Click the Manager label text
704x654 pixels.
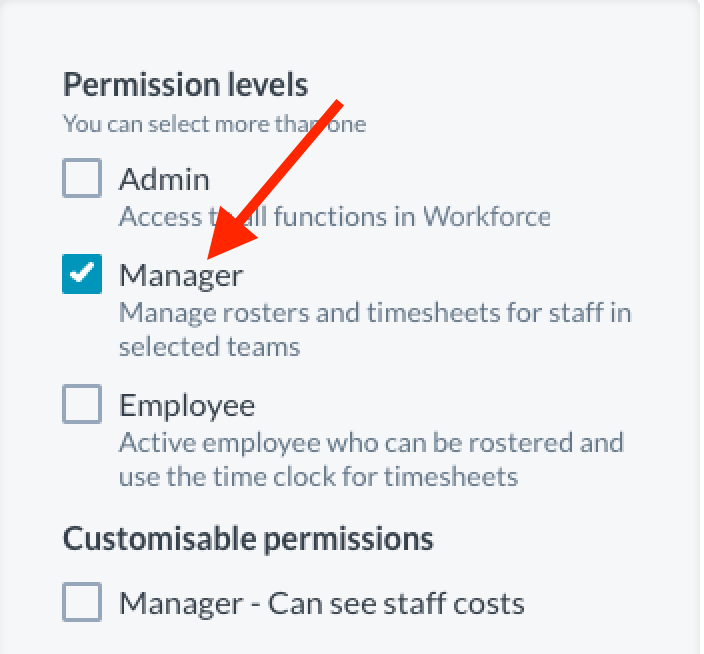point(181,274)
